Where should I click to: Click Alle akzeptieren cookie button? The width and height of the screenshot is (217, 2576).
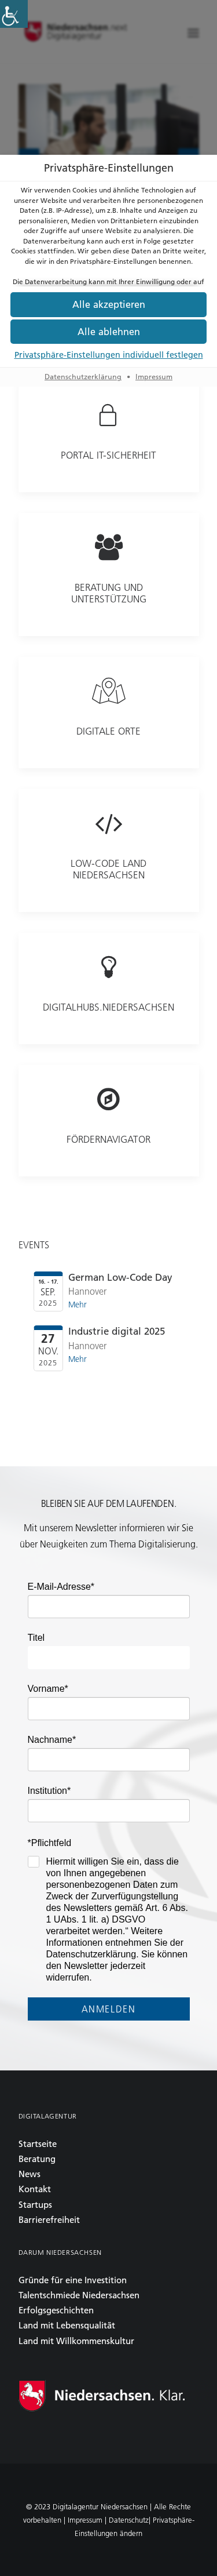[108, 304]
